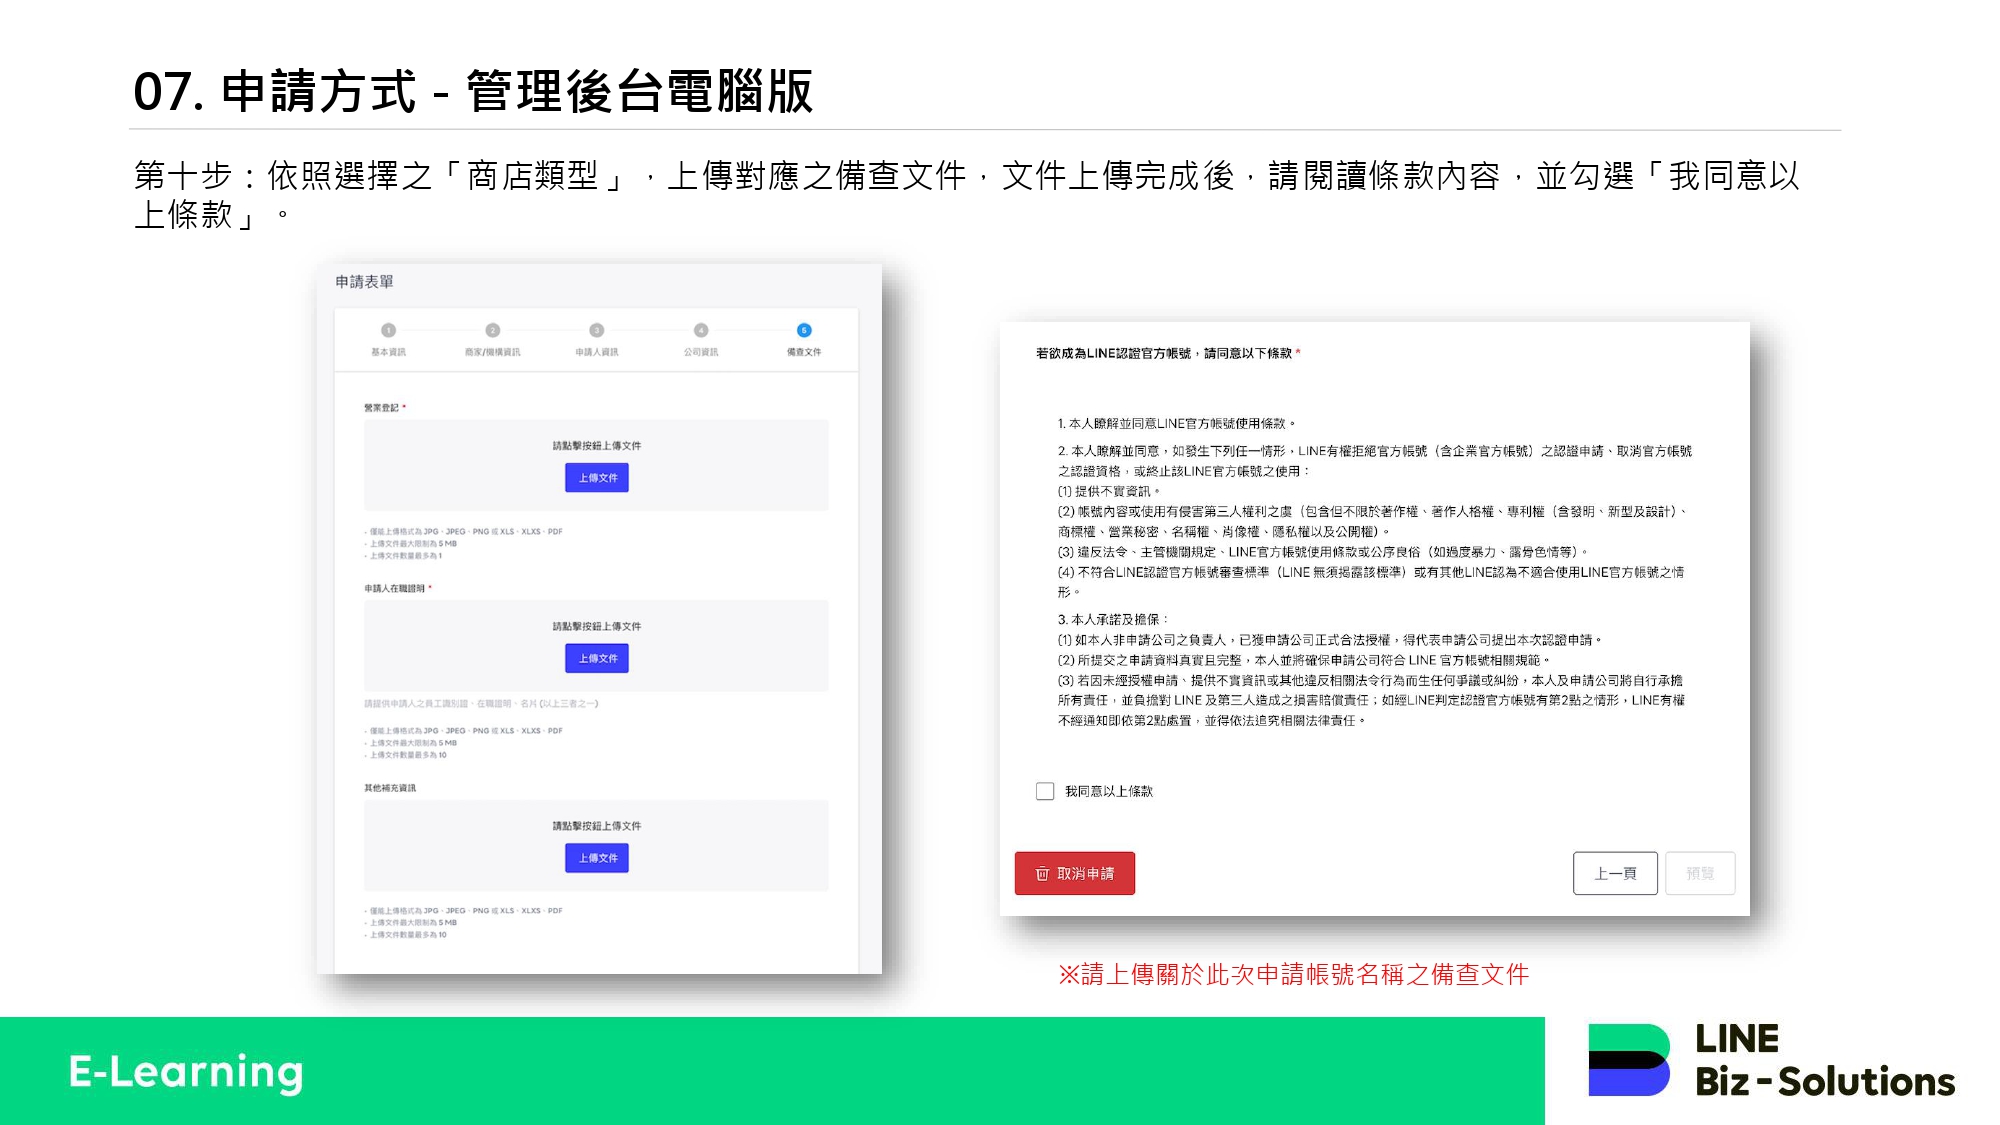
Task: Click step 2 circle for 商家/機構資訊
Action: point(492,330)
